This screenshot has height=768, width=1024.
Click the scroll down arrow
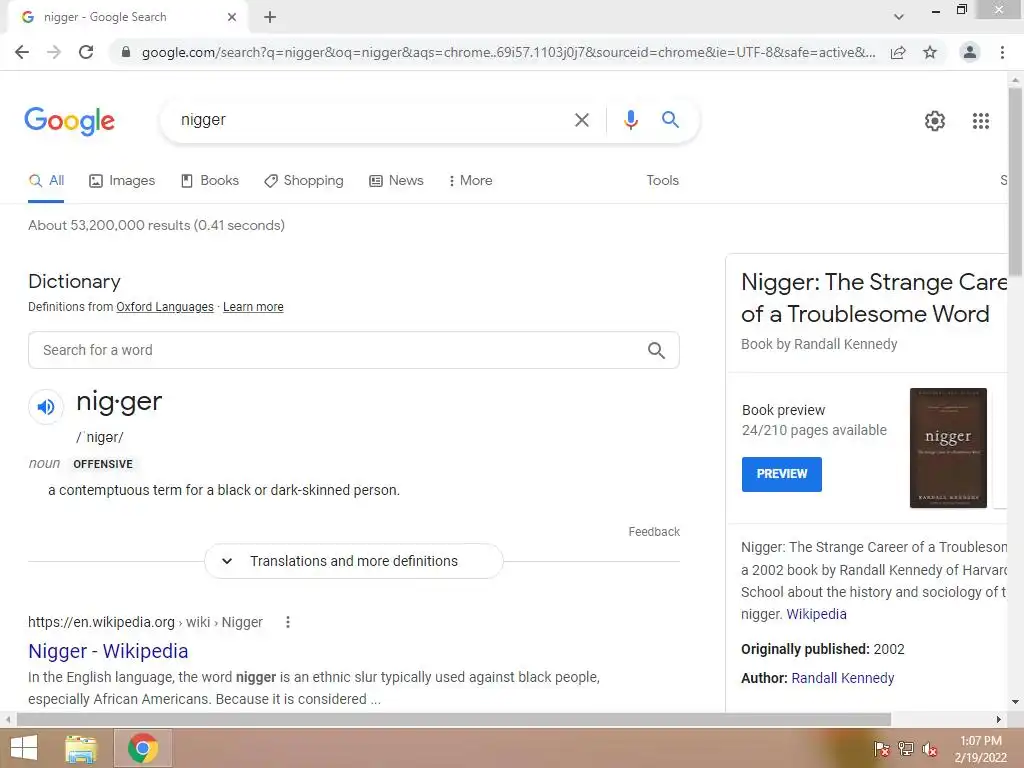[1015, 703]
